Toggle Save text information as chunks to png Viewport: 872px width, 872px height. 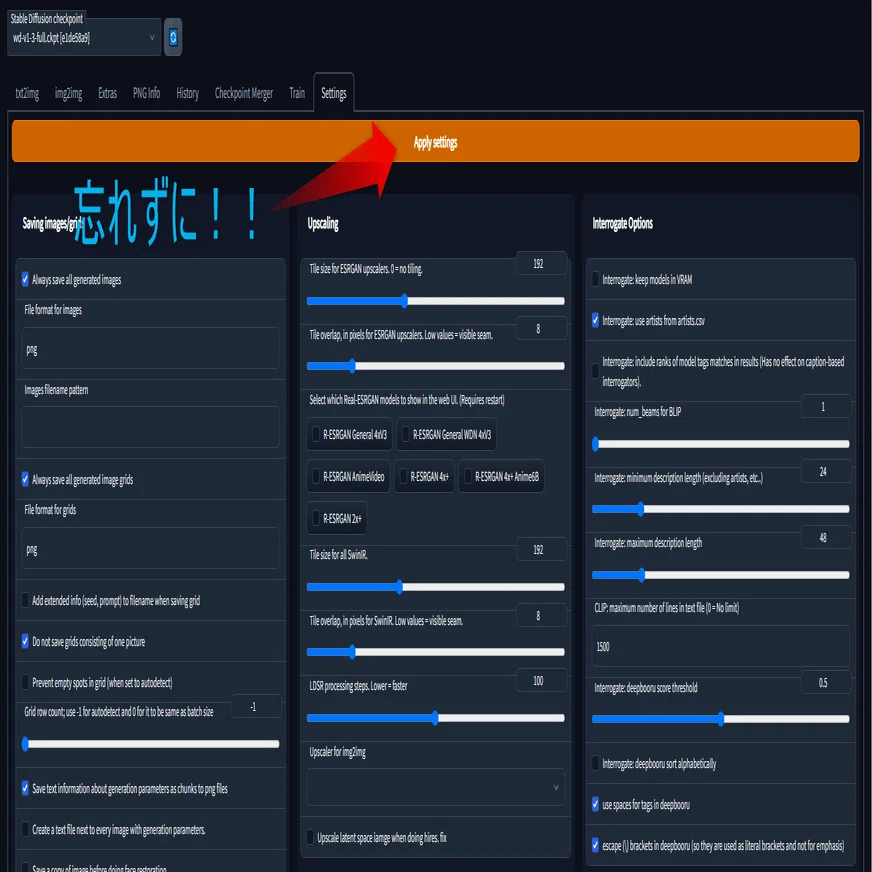pos(25,788)
